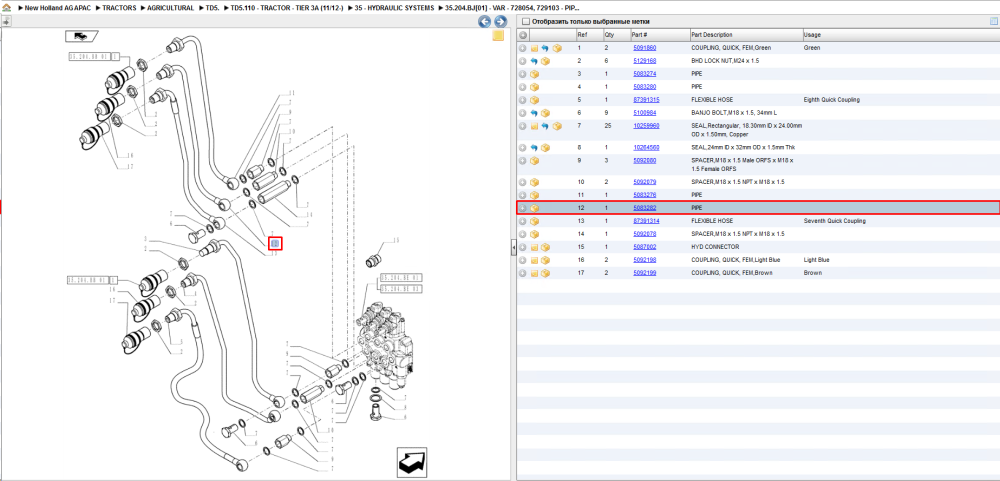The width and height of the screenshot is (1000, 481).
Task: Add all parts via header plus icon
Action: pos(522,35)
